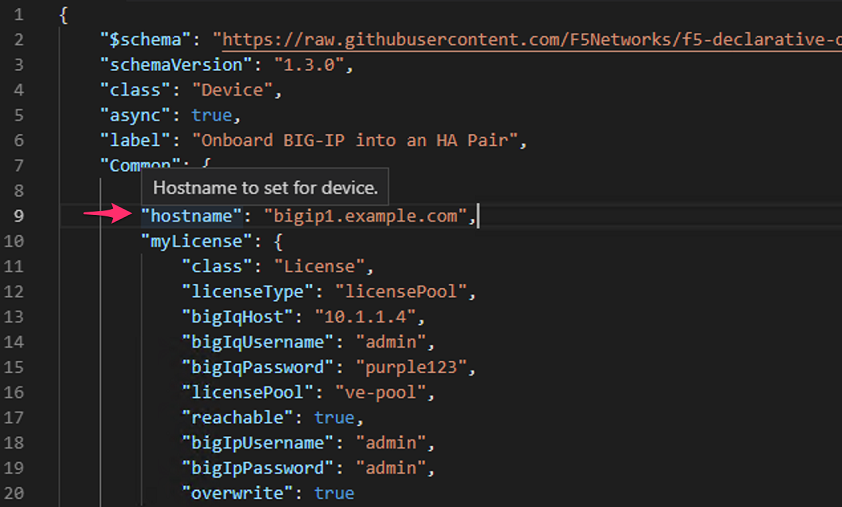
Task: Click the "10.1.1.4" bigIqHost value
Action: tap(366, 317)
